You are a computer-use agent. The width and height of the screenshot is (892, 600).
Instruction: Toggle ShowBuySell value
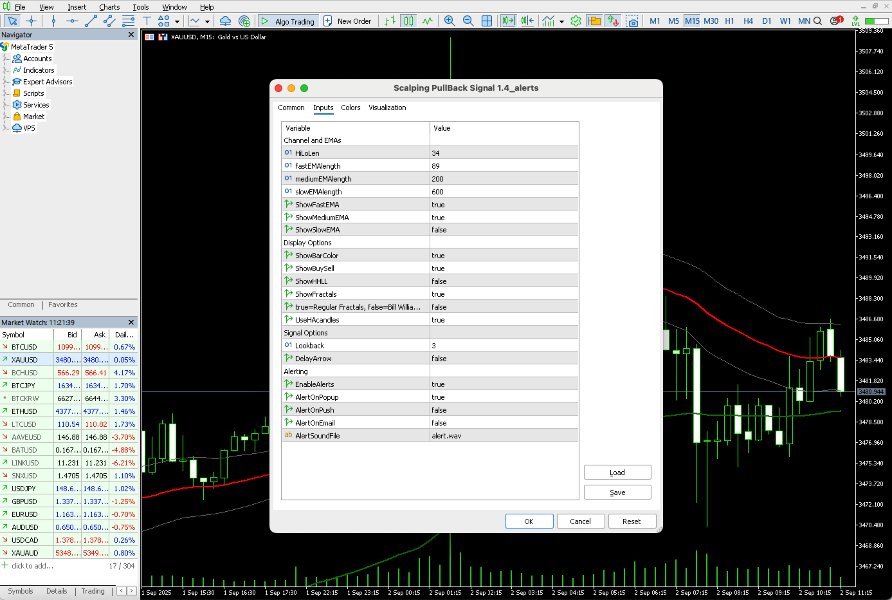click(x=504, y=268)
